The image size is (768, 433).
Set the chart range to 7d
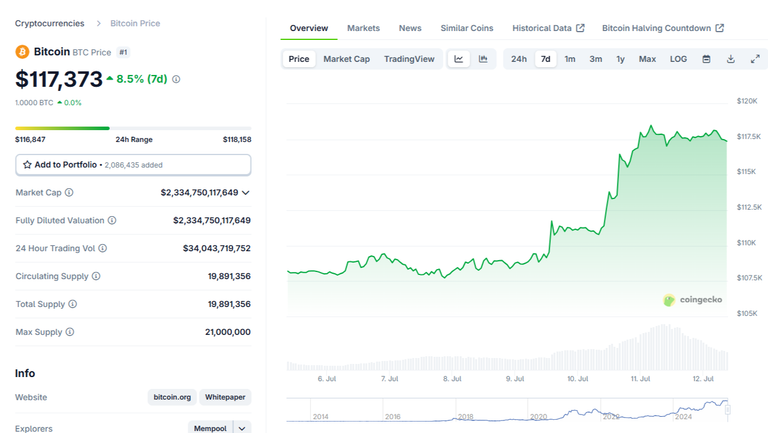(x=546, y=59)
